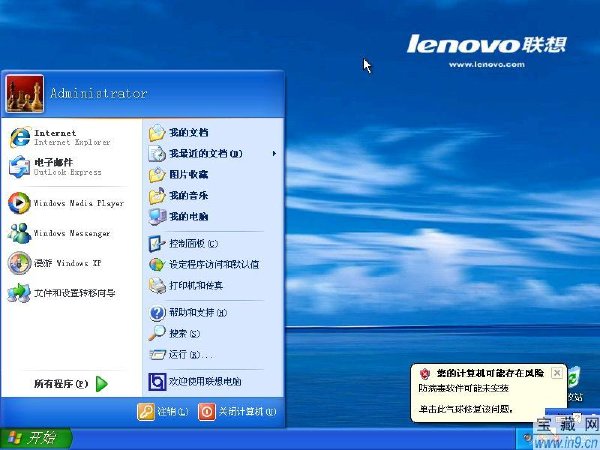Click the 电子邮件 label text
The width and height of the screenshot is (600, 450).
click(53, 163)
